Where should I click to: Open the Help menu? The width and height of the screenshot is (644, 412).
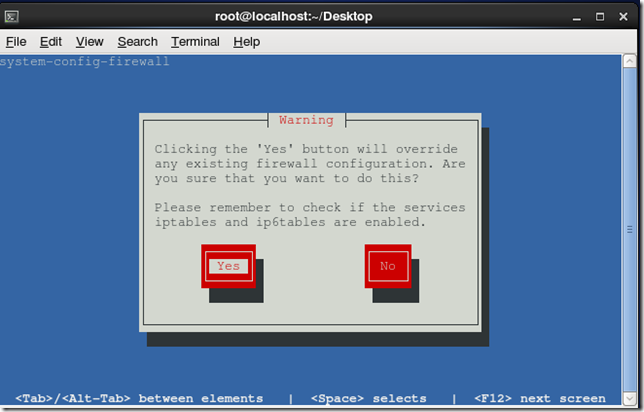pos(246,41)
